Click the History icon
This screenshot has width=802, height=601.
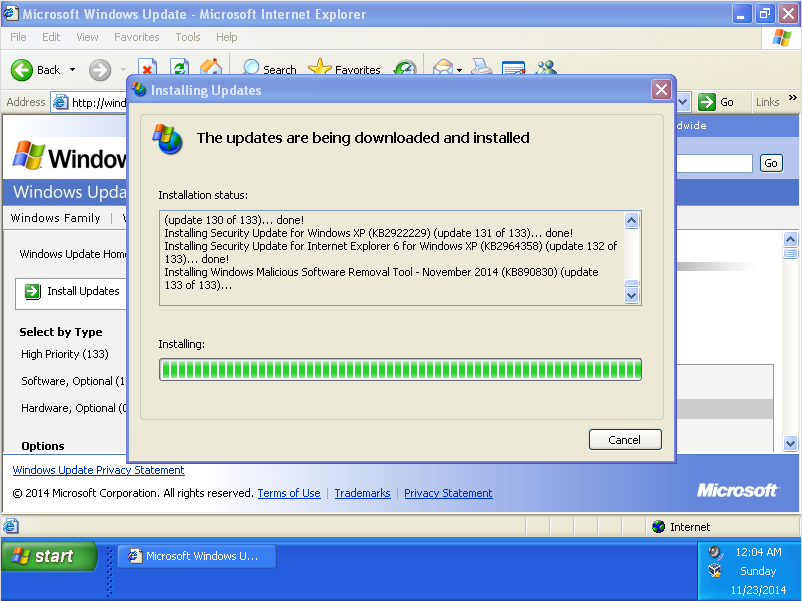coord(404,67)
